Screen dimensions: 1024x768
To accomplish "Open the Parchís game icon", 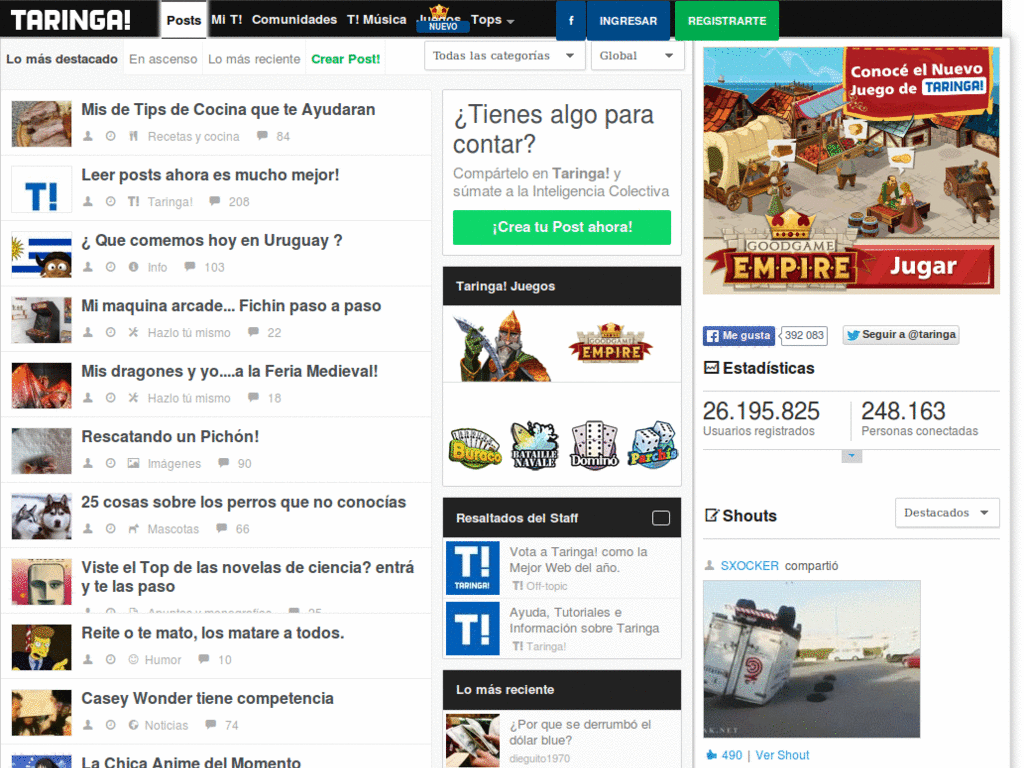I will coord(652,445).
